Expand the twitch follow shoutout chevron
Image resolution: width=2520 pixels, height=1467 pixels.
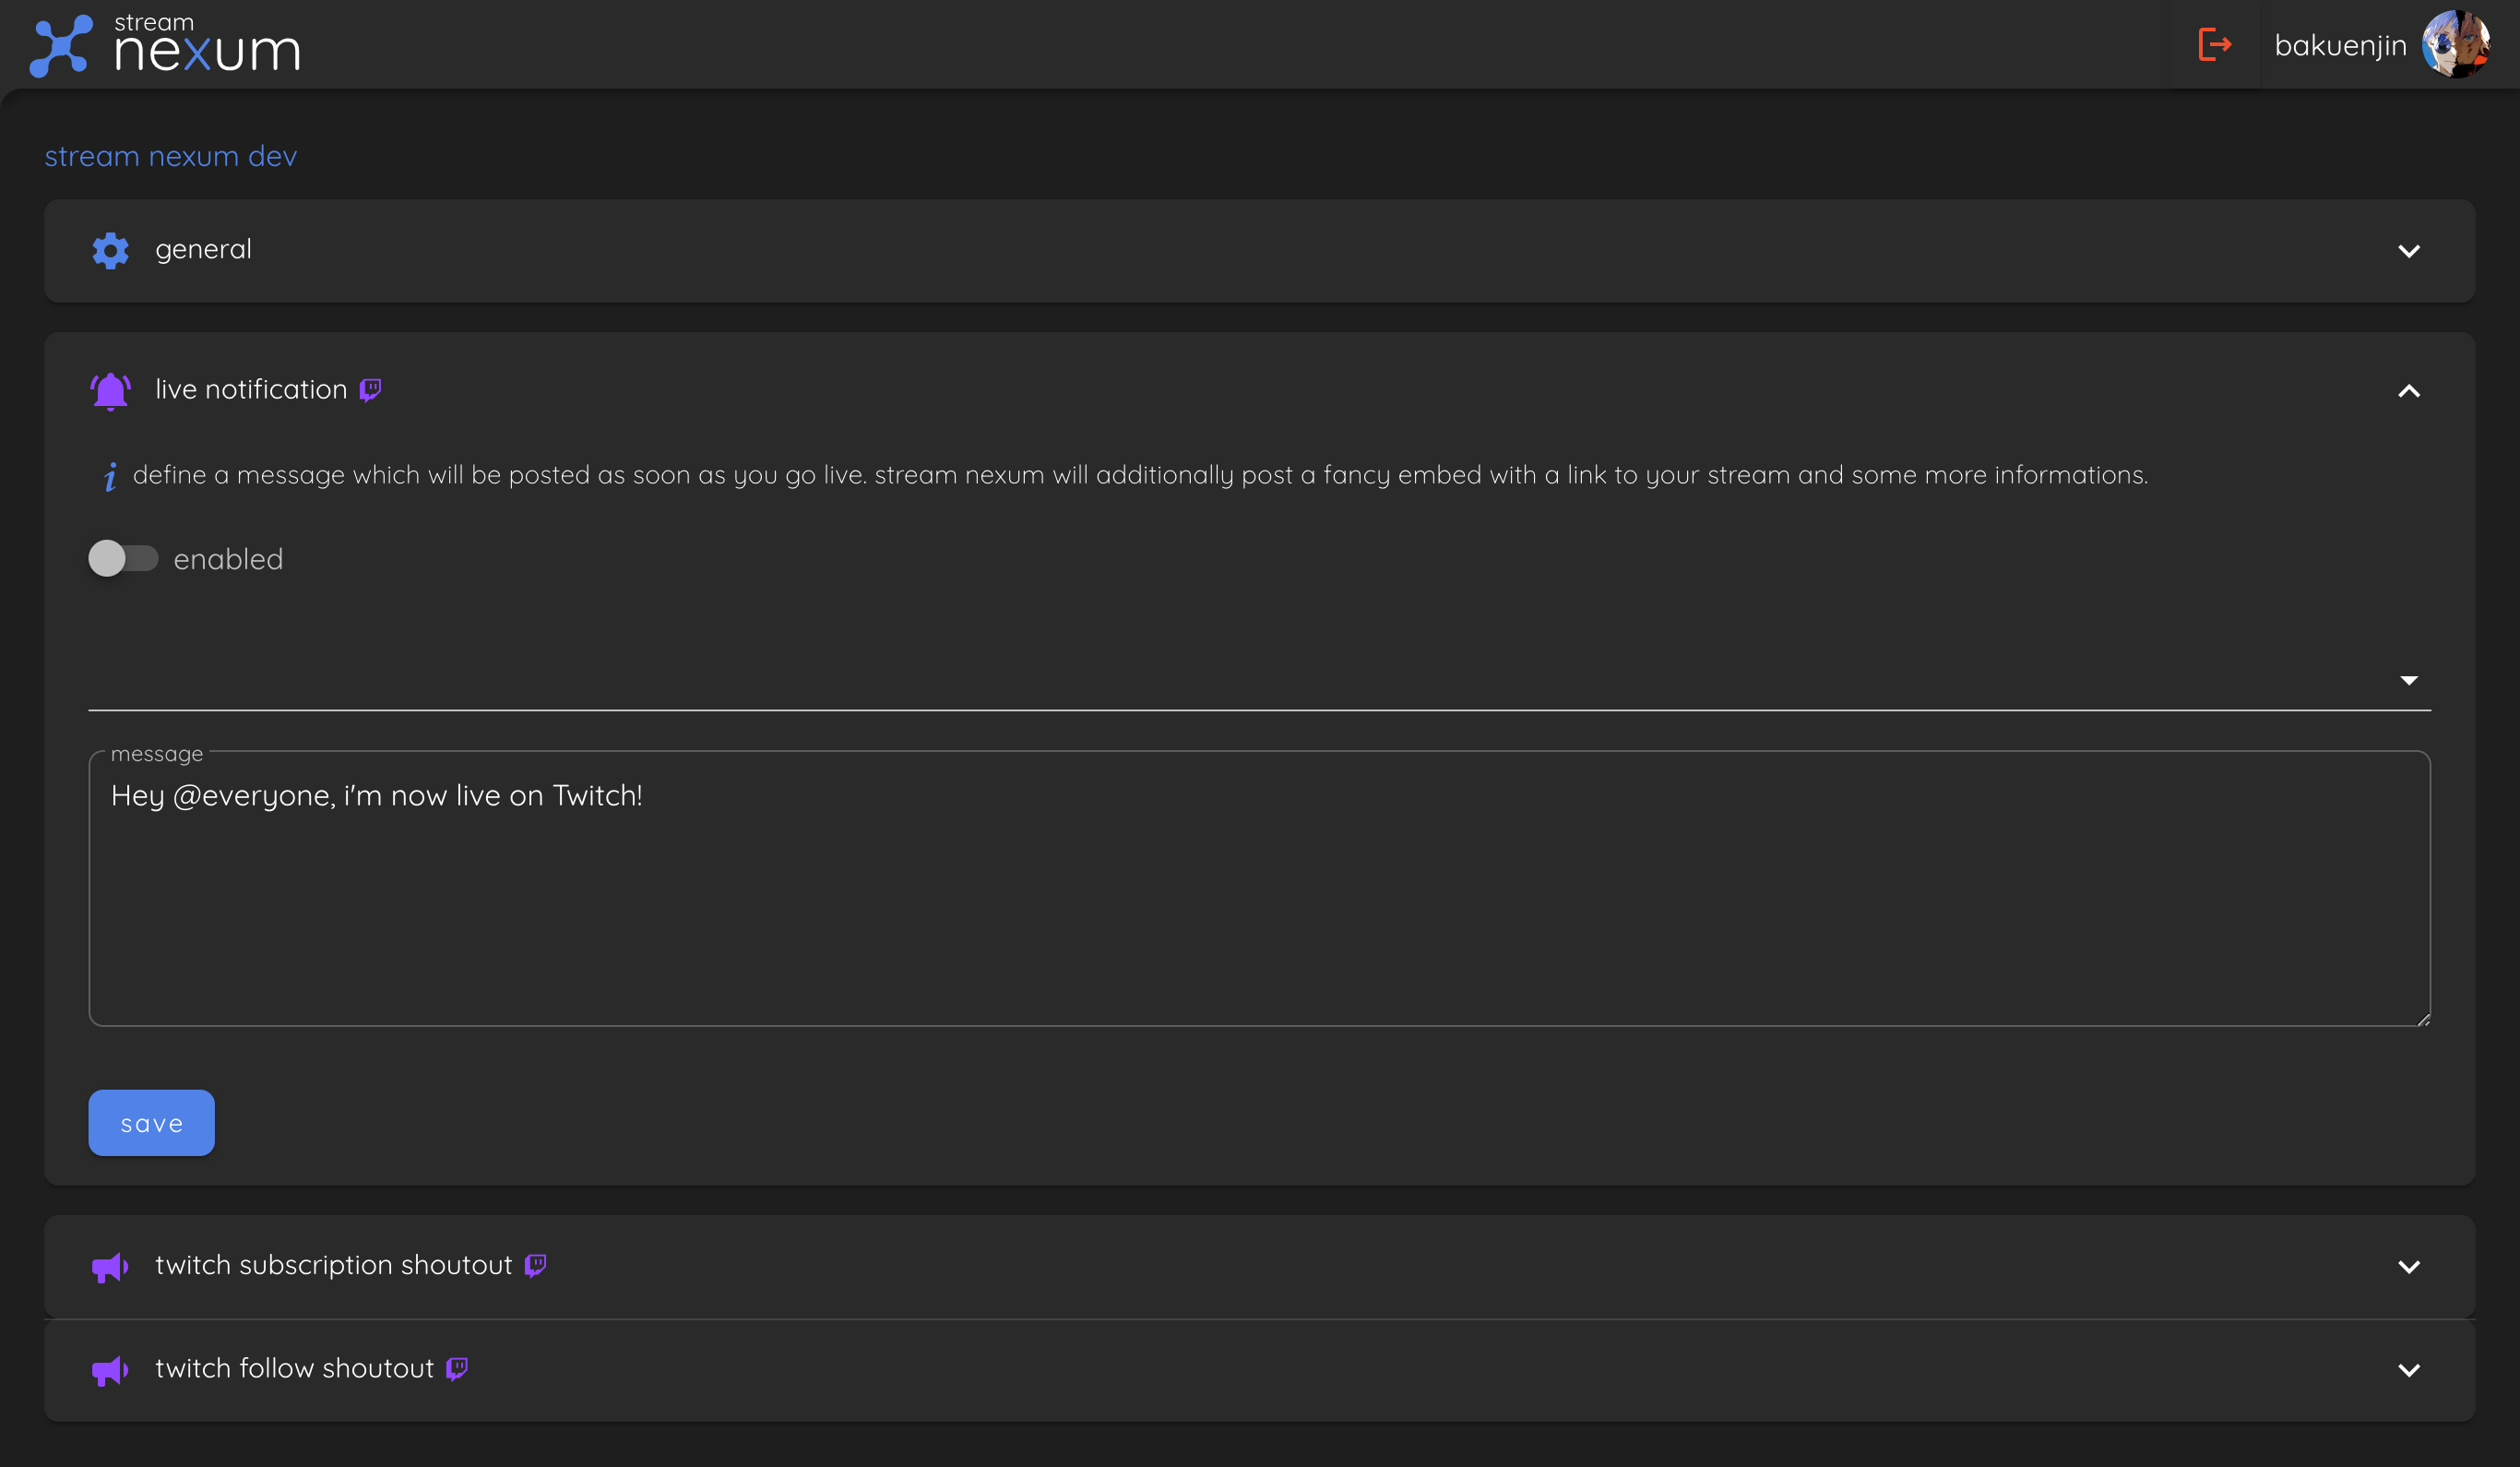tap(2408, 1370)
